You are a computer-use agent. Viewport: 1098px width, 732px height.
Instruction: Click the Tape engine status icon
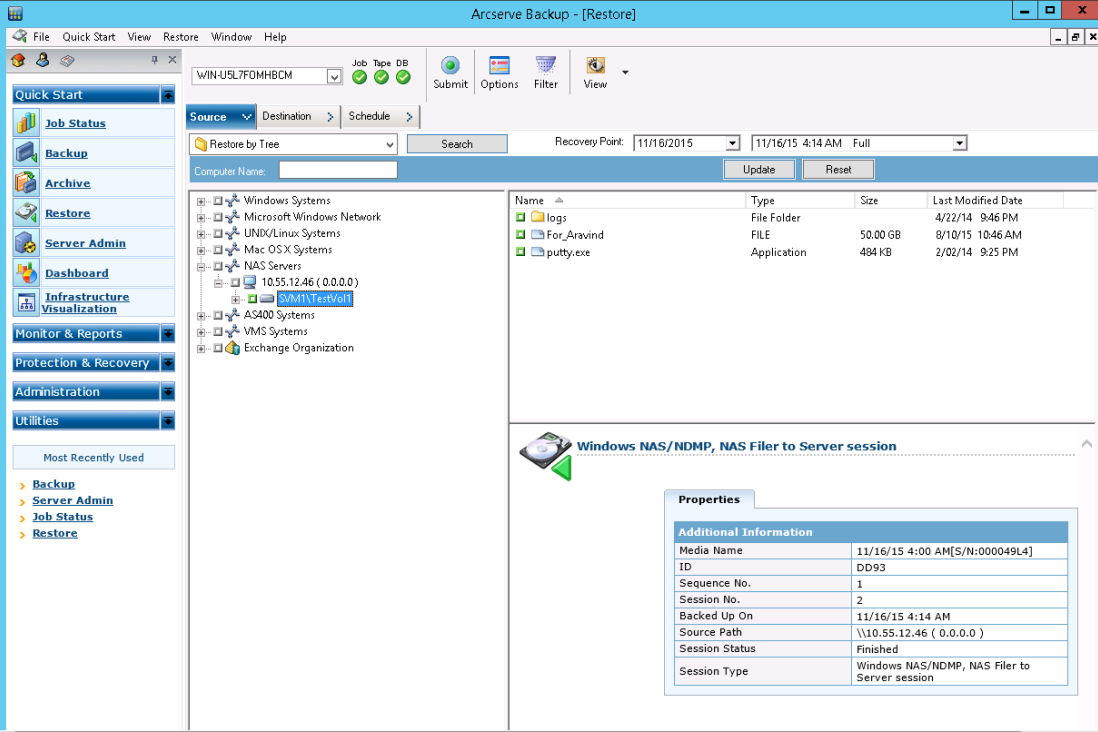382,77
